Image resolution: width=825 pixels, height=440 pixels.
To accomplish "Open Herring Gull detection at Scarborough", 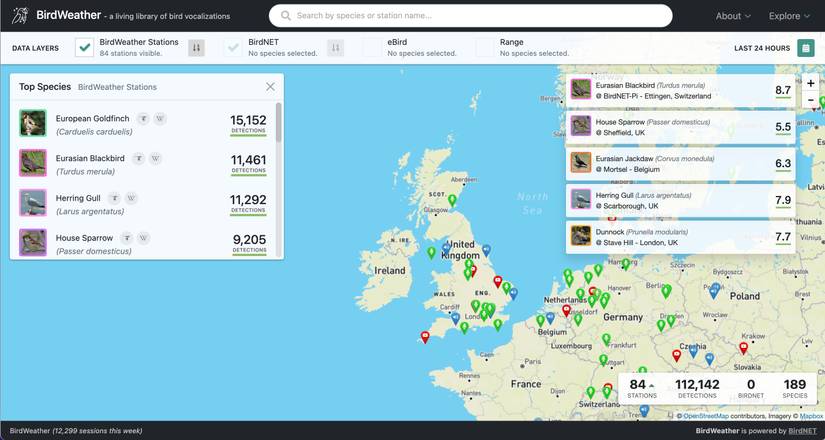I will (x=680, y=200).
